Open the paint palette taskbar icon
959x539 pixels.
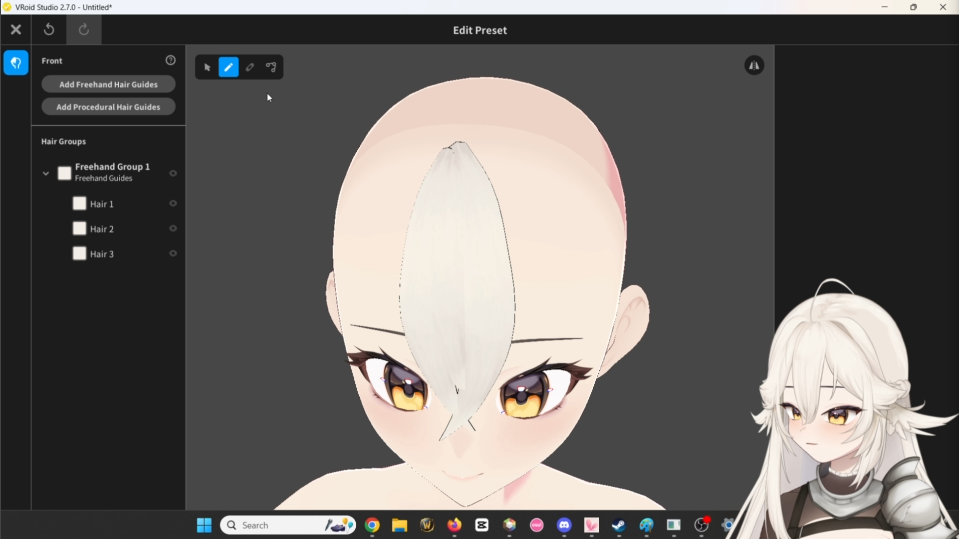(x=646, y=525)
